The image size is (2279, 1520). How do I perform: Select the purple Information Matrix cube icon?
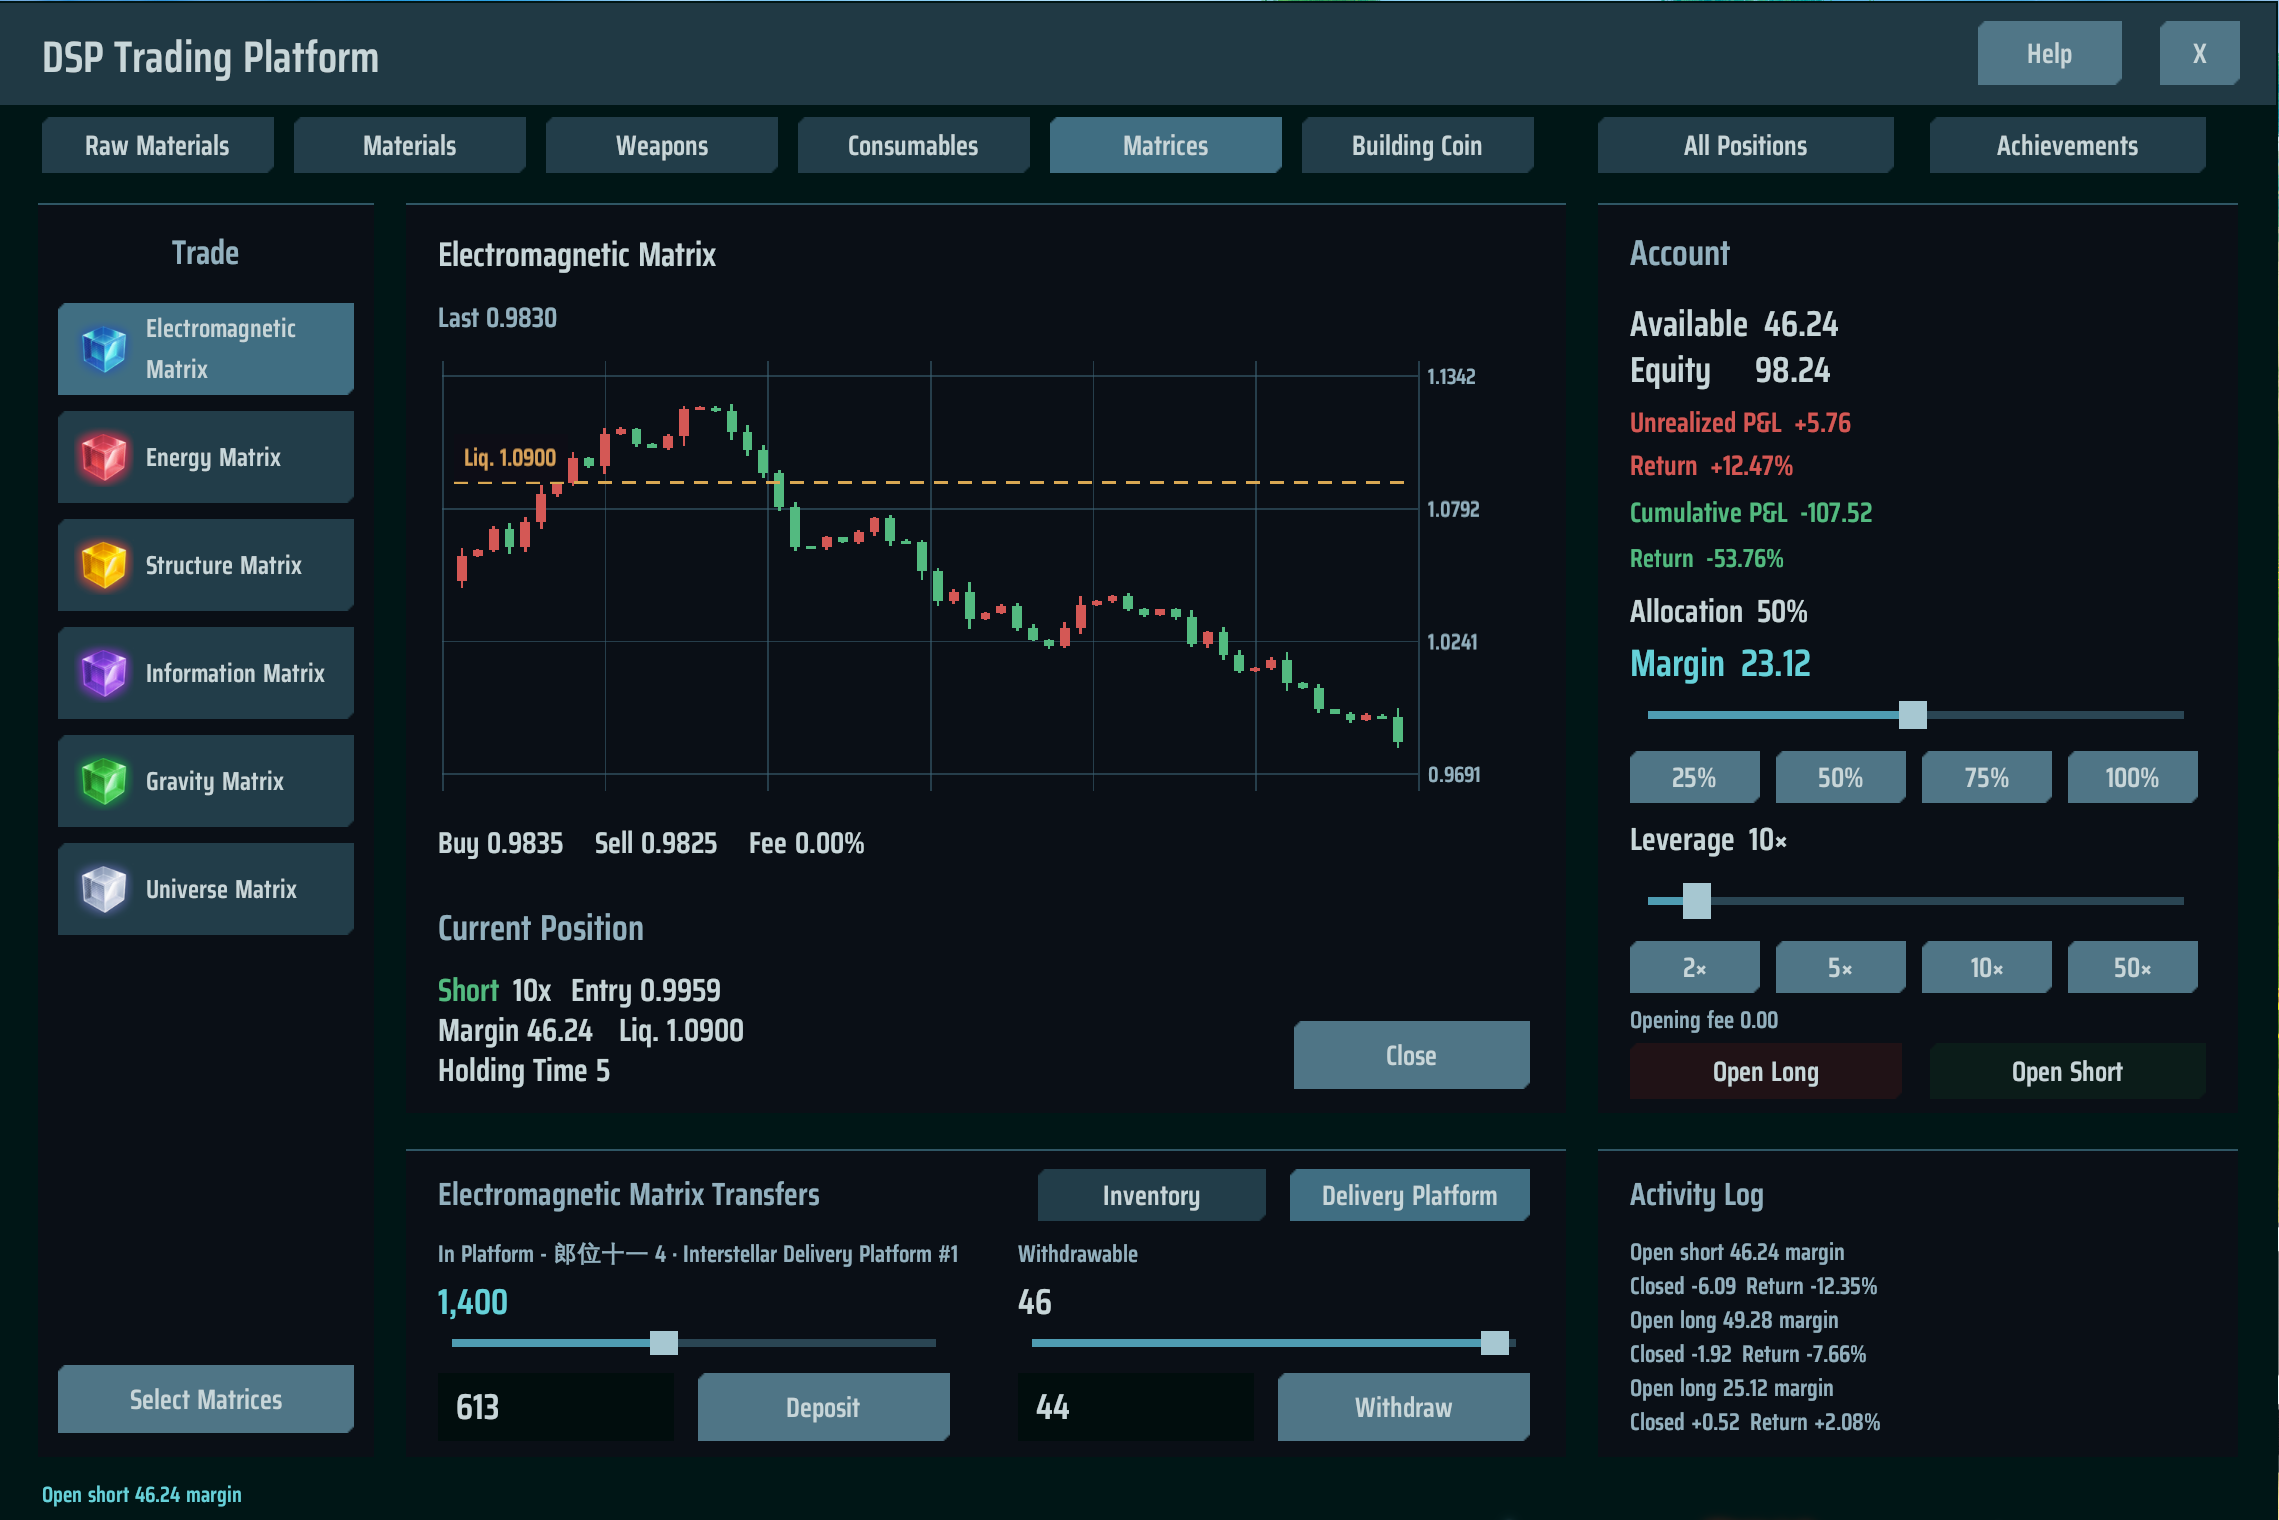103,673
